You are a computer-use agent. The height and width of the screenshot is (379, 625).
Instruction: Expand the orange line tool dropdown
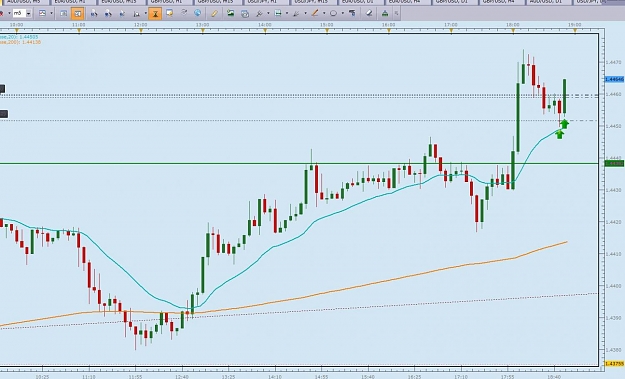coord(324,14)
